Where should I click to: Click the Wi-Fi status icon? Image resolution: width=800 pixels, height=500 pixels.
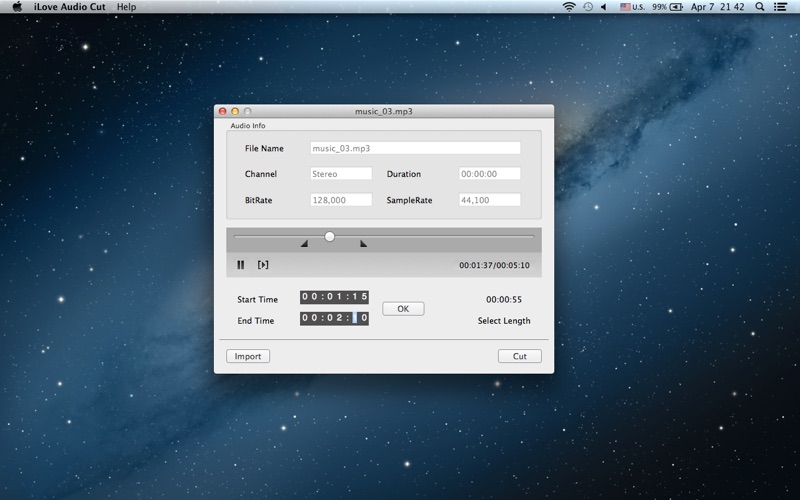pyautogui.click(x=569, y=7)
